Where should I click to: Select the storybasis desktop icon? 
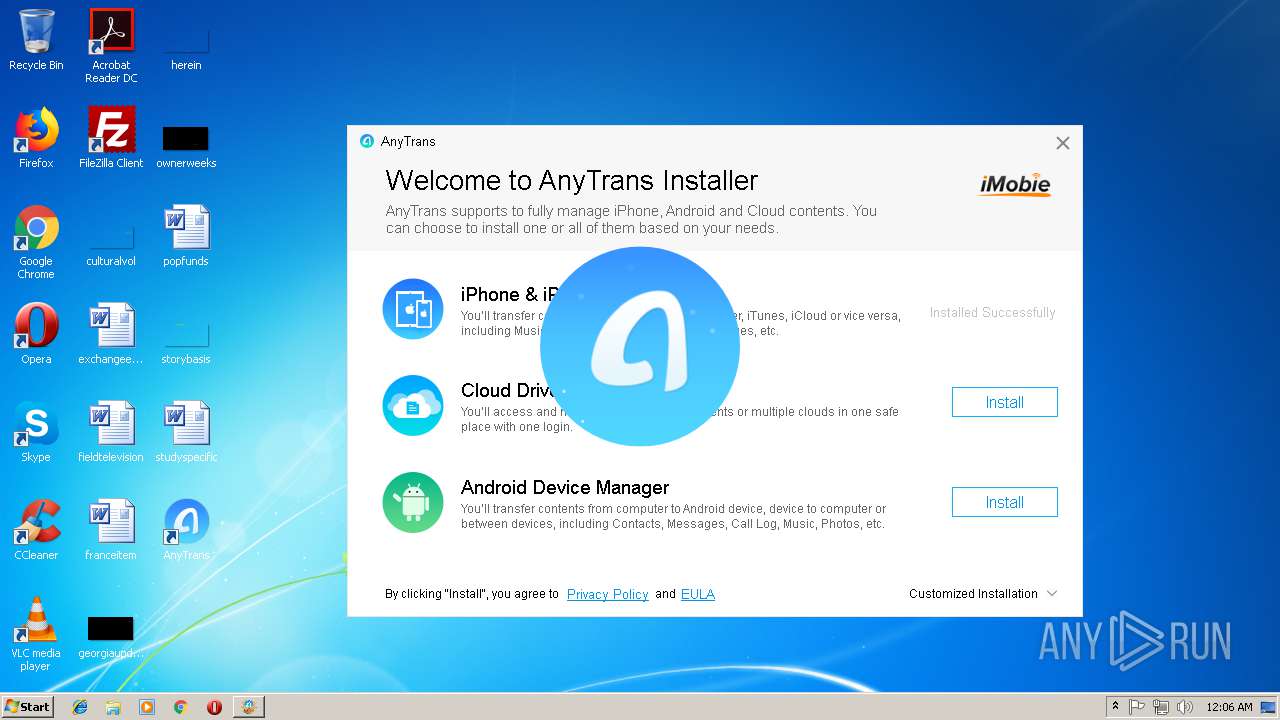[x=186, y=342]
